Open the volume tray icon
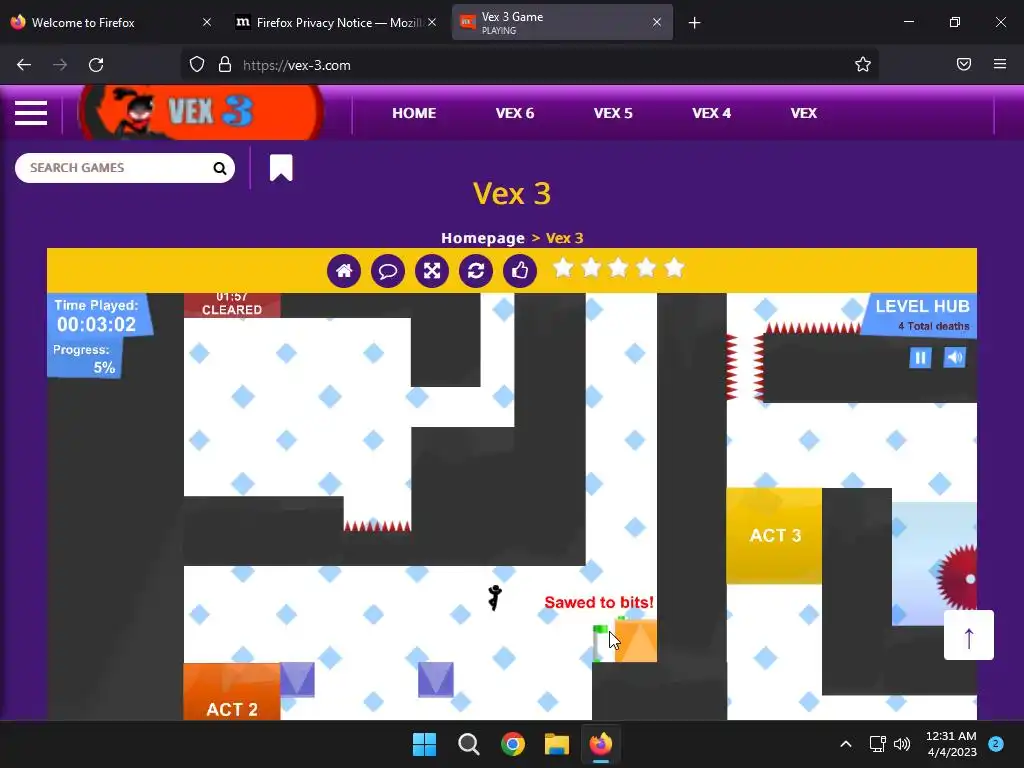The height and width of the screenshot is (768, 1024). point(902,744)
